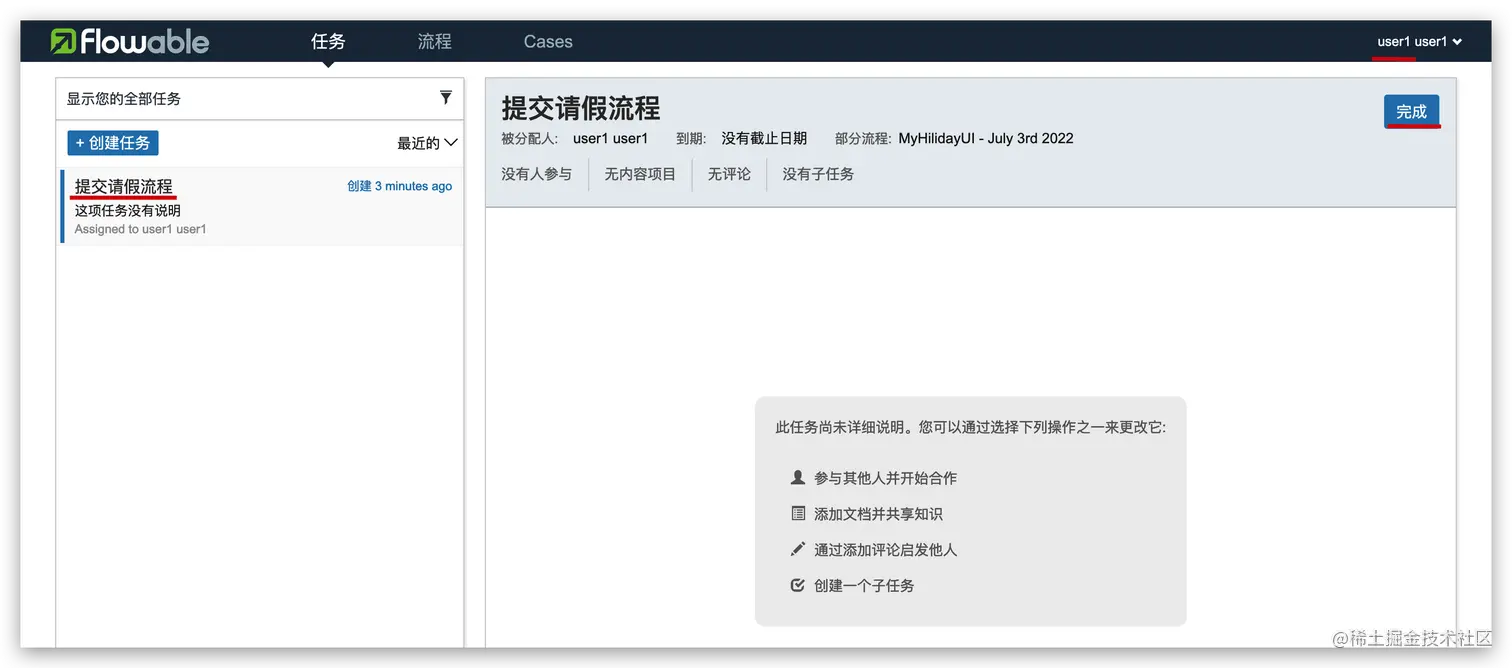The height and width of the screenshot is (668, 1512).
Task: Click the person icon for involving others
Action: pos(797,477)
